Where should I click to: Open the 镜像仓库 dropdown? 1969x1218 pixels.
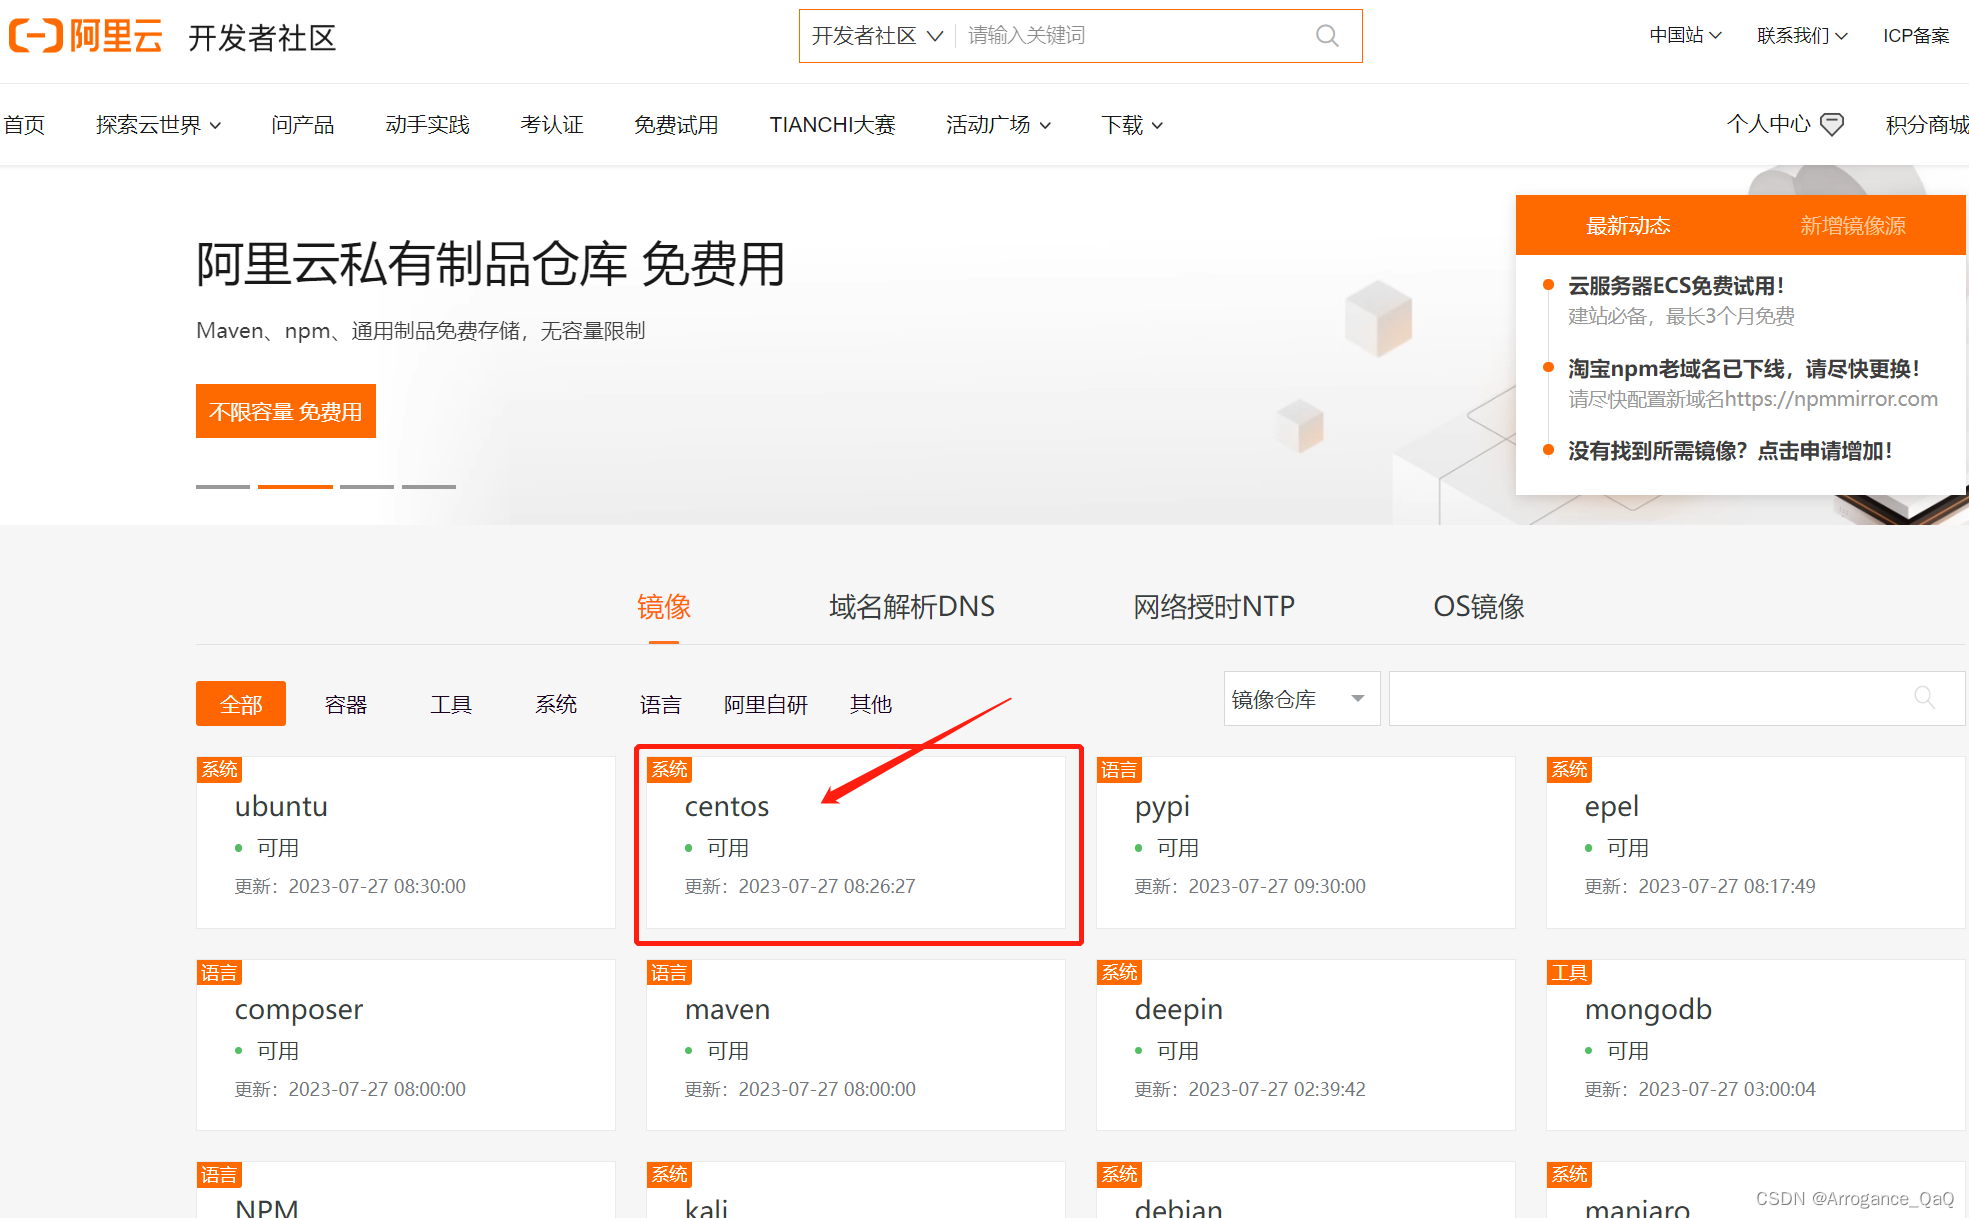[1301, 699]
